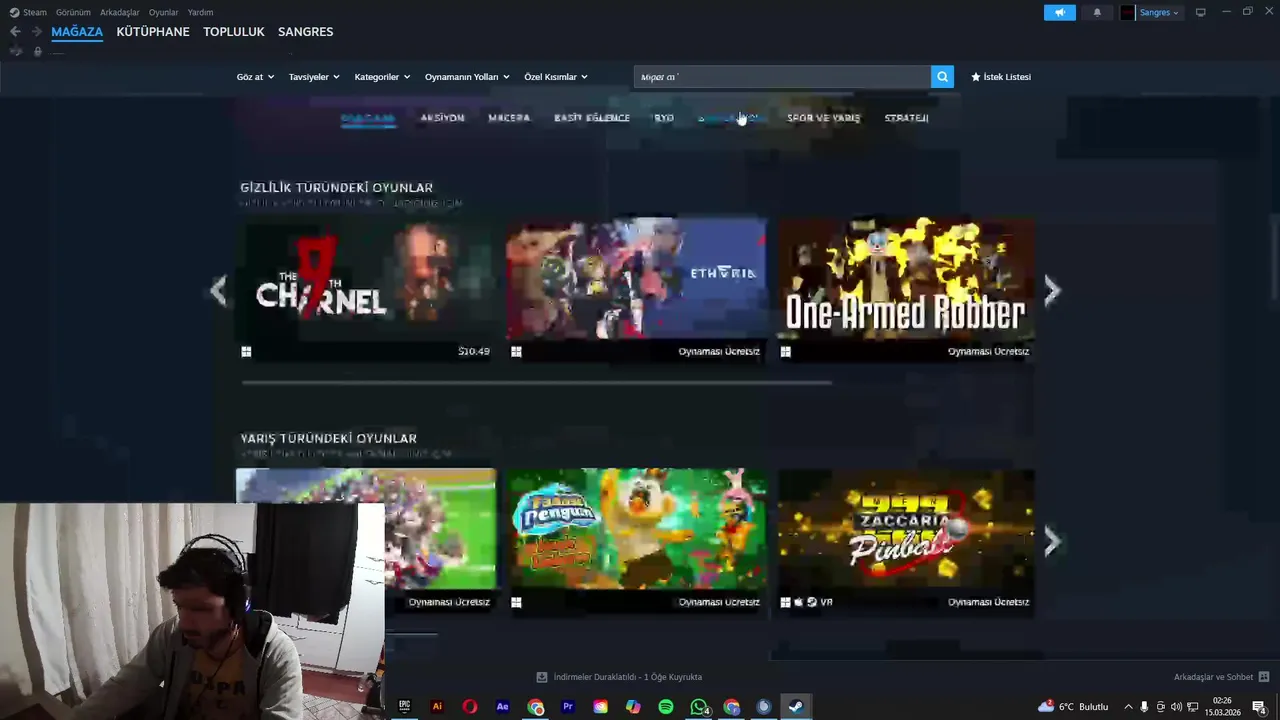Click stealth carousel scroll bar
Image resolution: width=1280 pixels, height=720 pixels.
536,382
